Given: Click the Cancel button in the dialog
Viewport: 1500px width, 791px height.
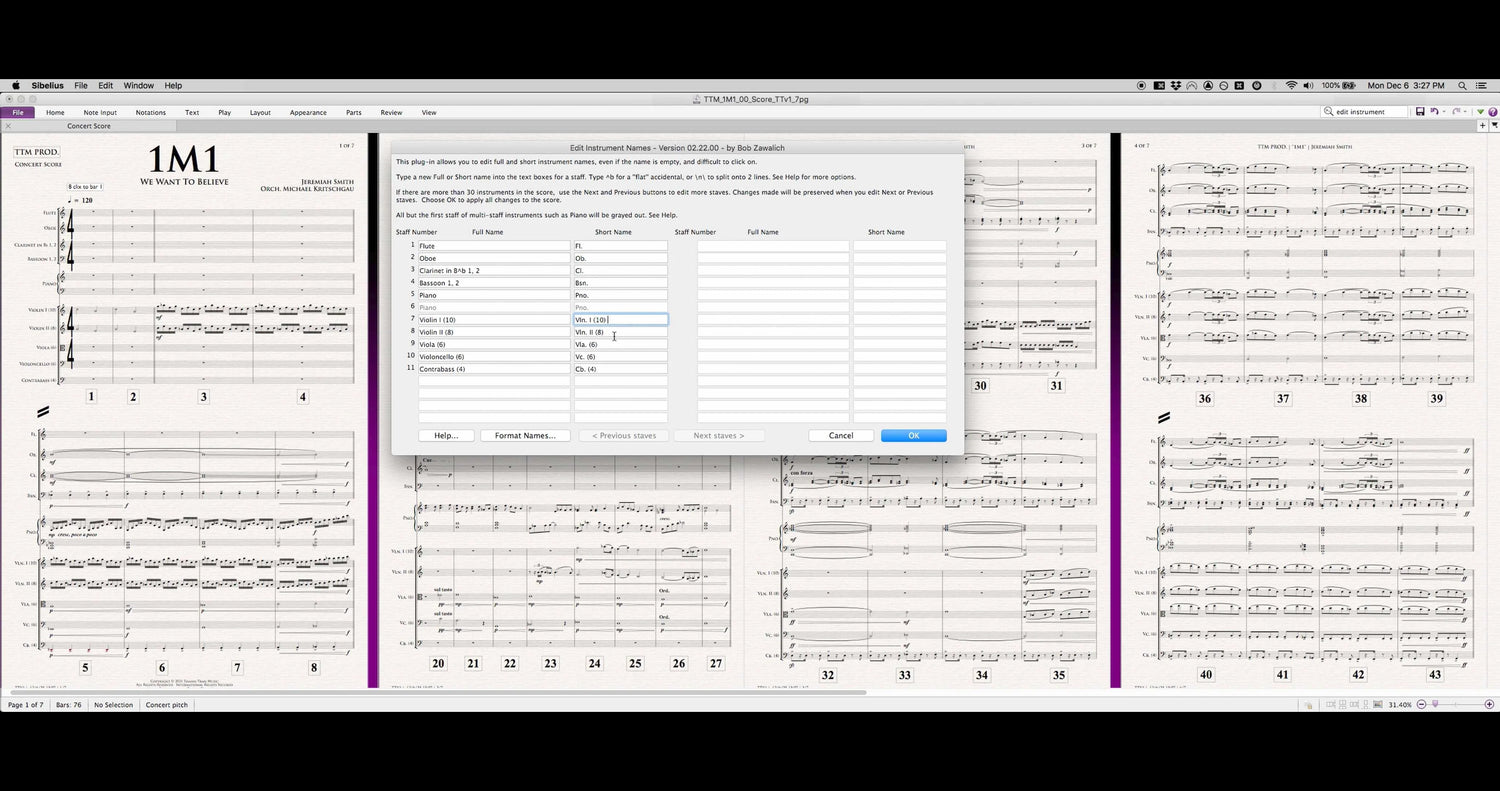Looking at the screenshot, I should [841, 436].
